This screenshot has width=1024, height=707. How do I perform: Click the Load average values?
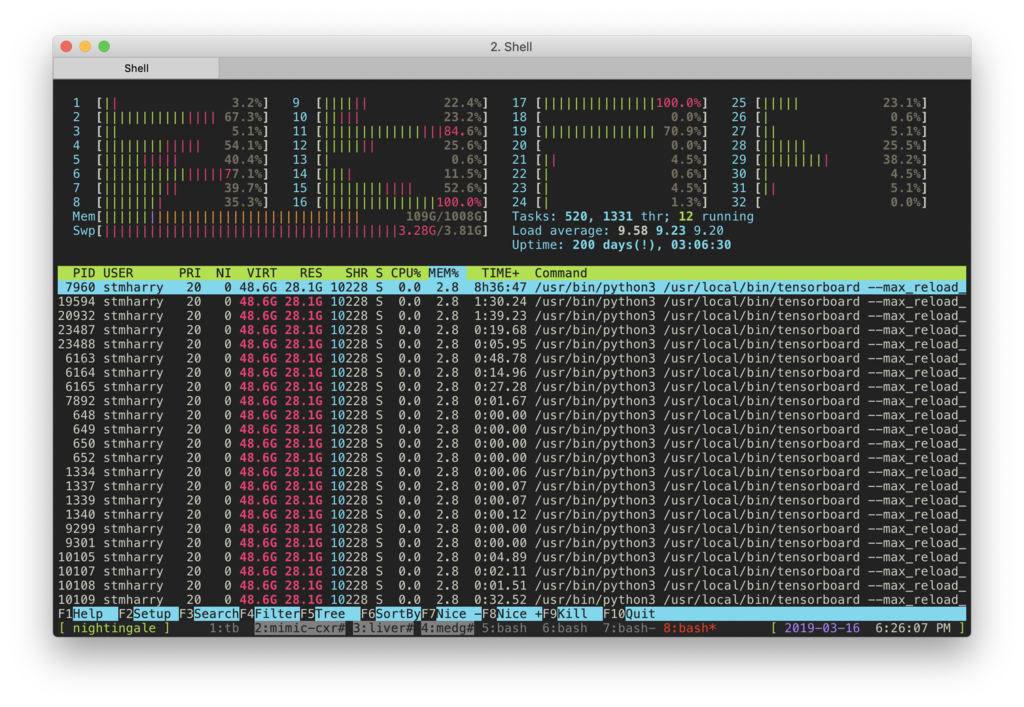(x=671, y=230)
